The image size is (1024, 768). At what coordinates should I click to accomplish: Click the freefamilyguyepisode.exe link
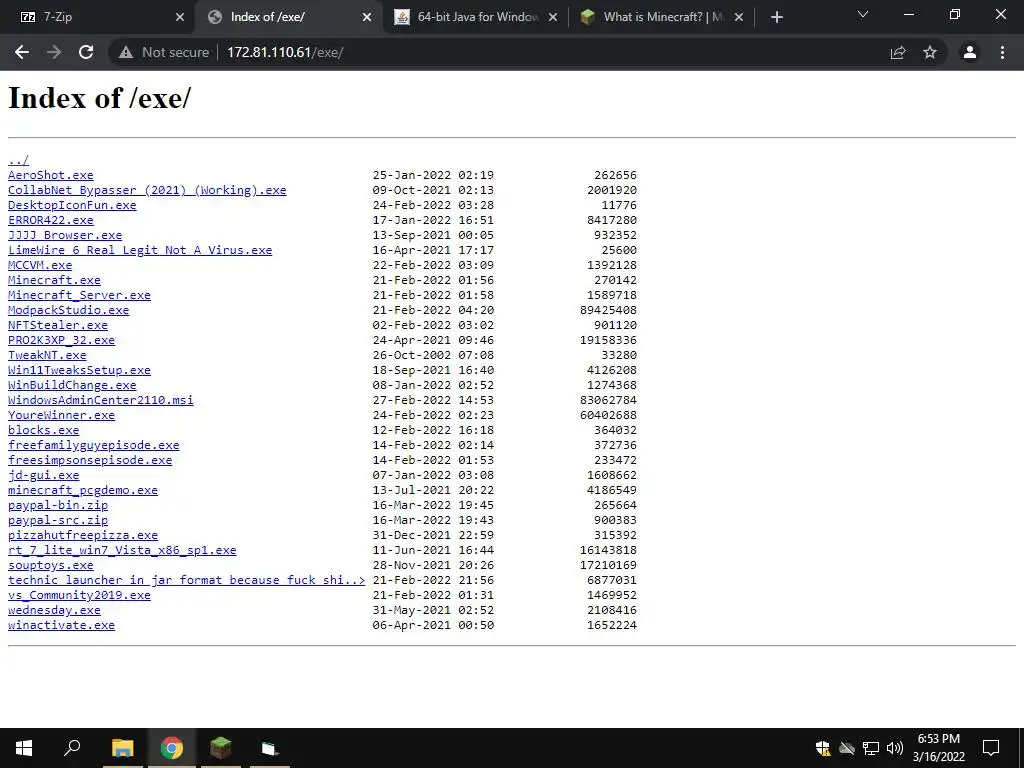point(93,445)
